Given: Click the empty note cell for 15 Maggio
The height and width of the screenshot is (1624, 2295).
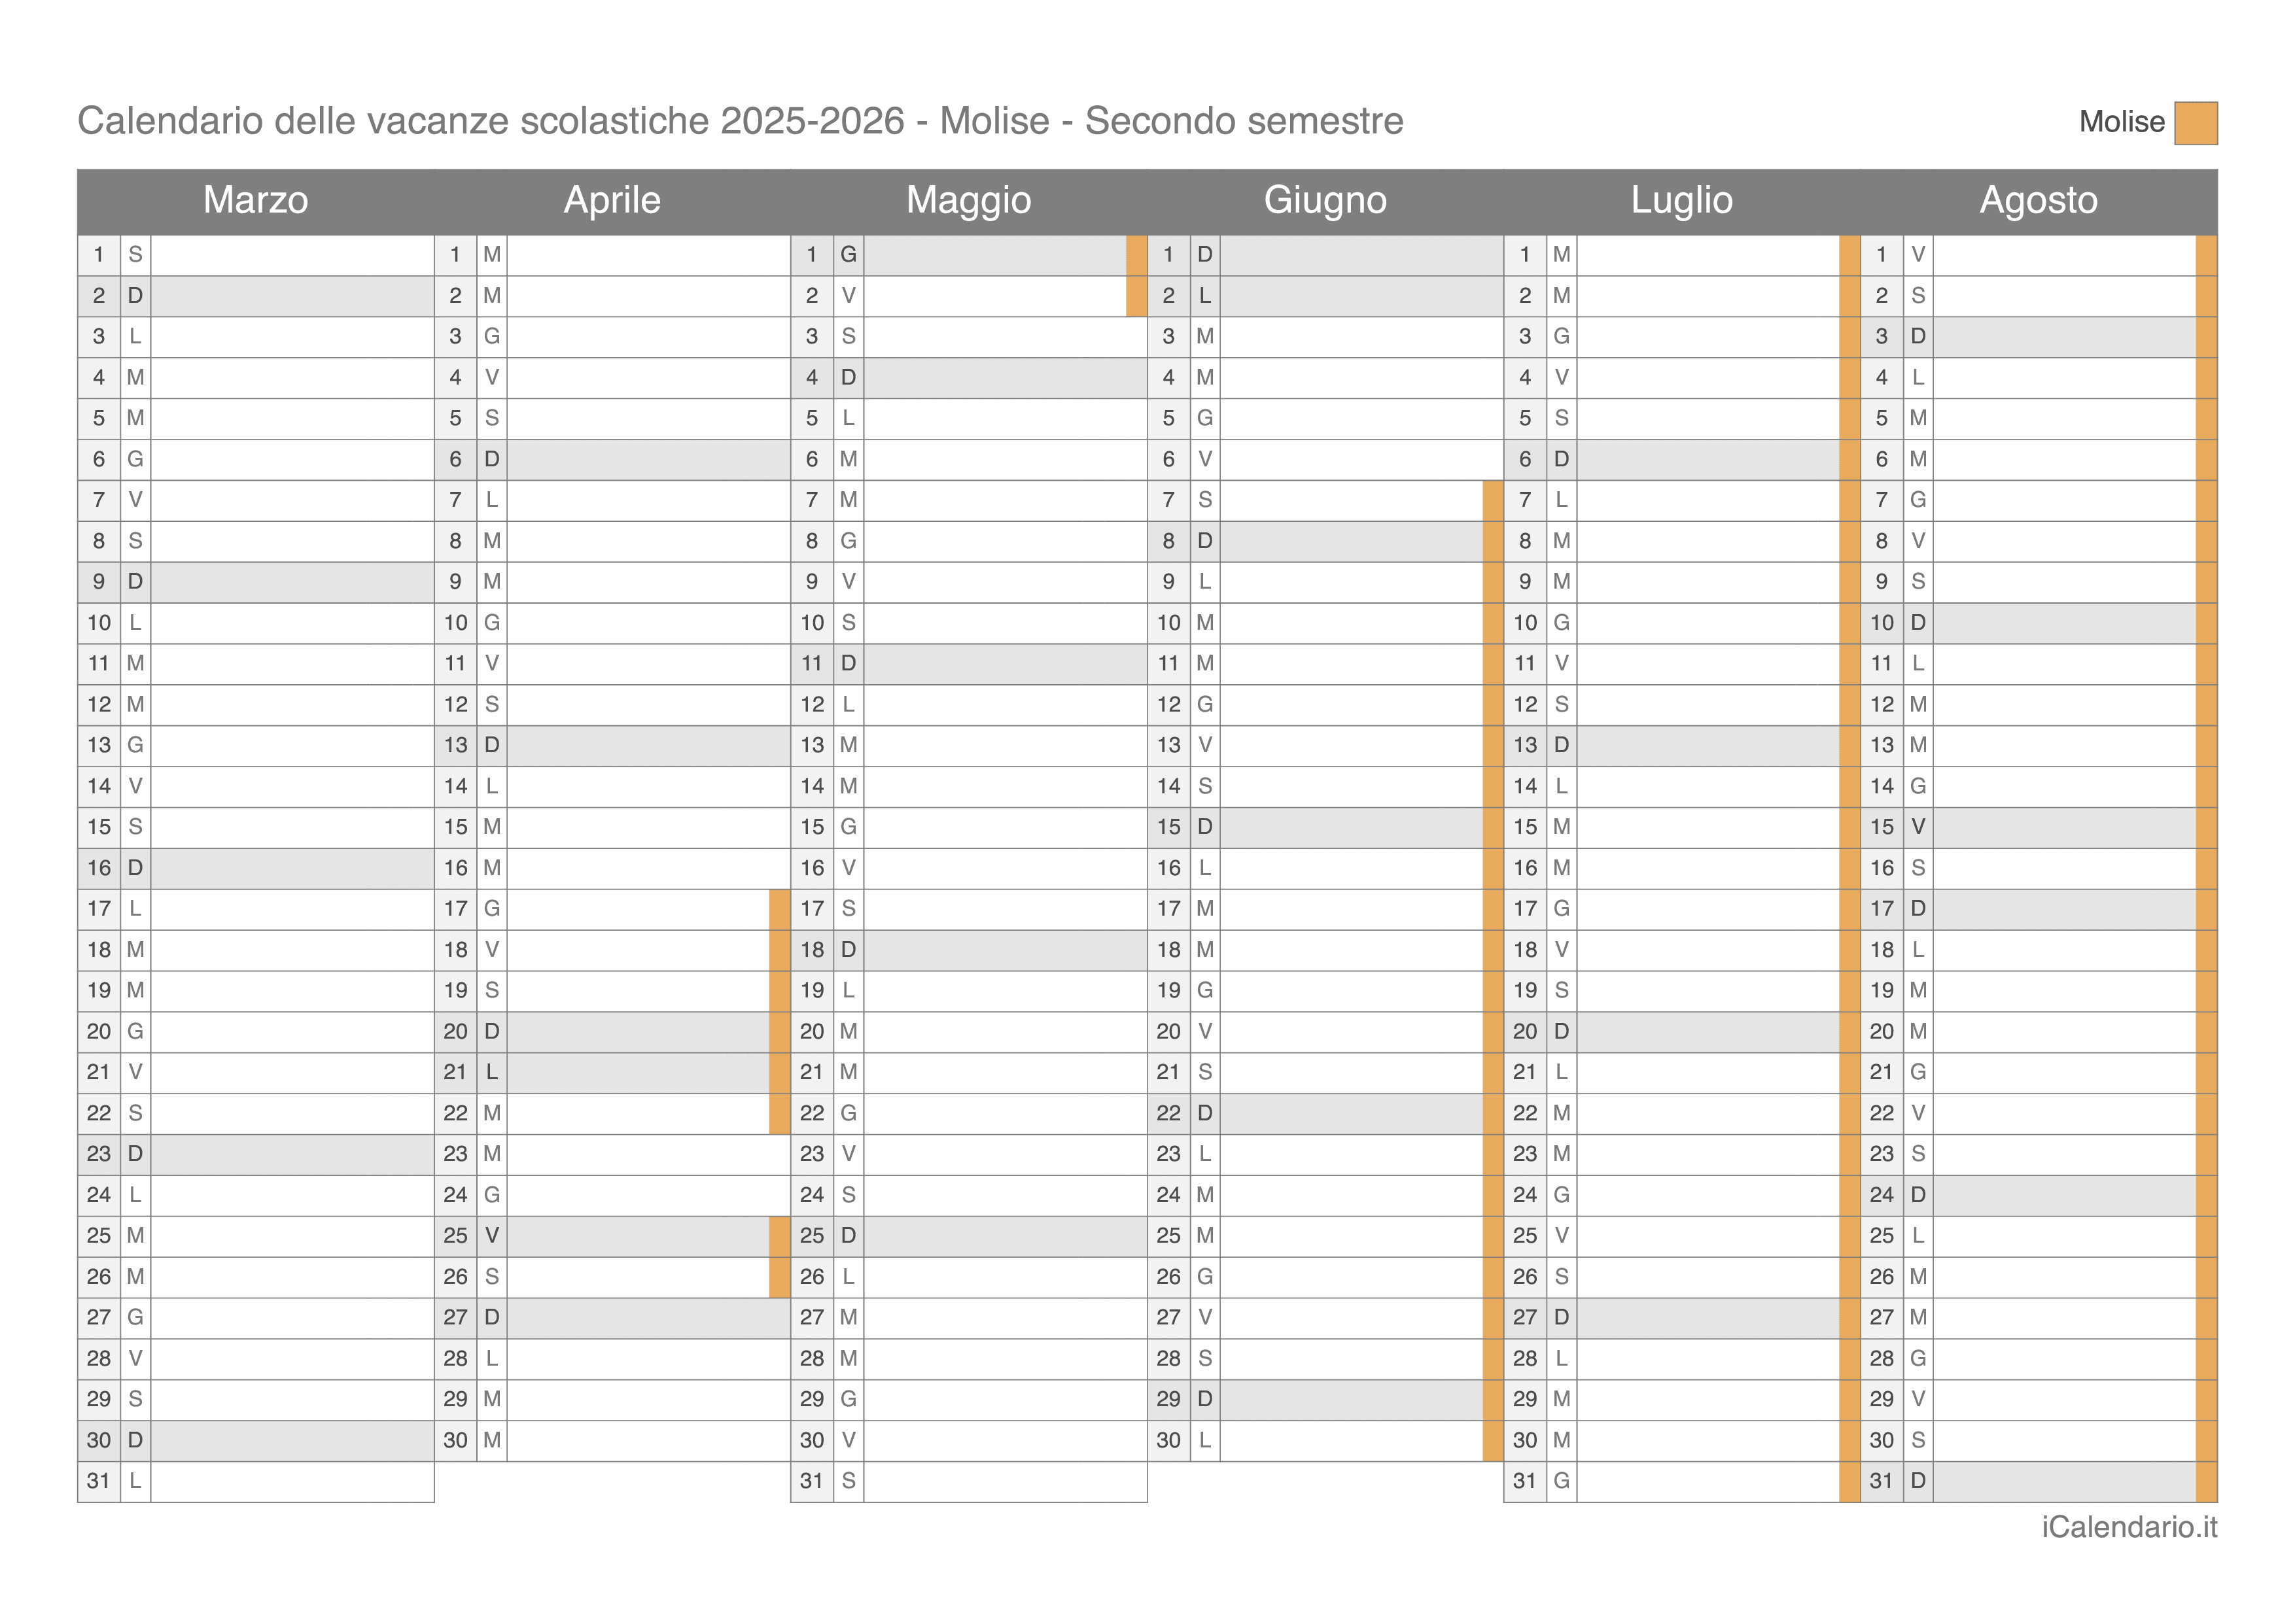Looking at the screenshot, I should (x=1005, y=827).
